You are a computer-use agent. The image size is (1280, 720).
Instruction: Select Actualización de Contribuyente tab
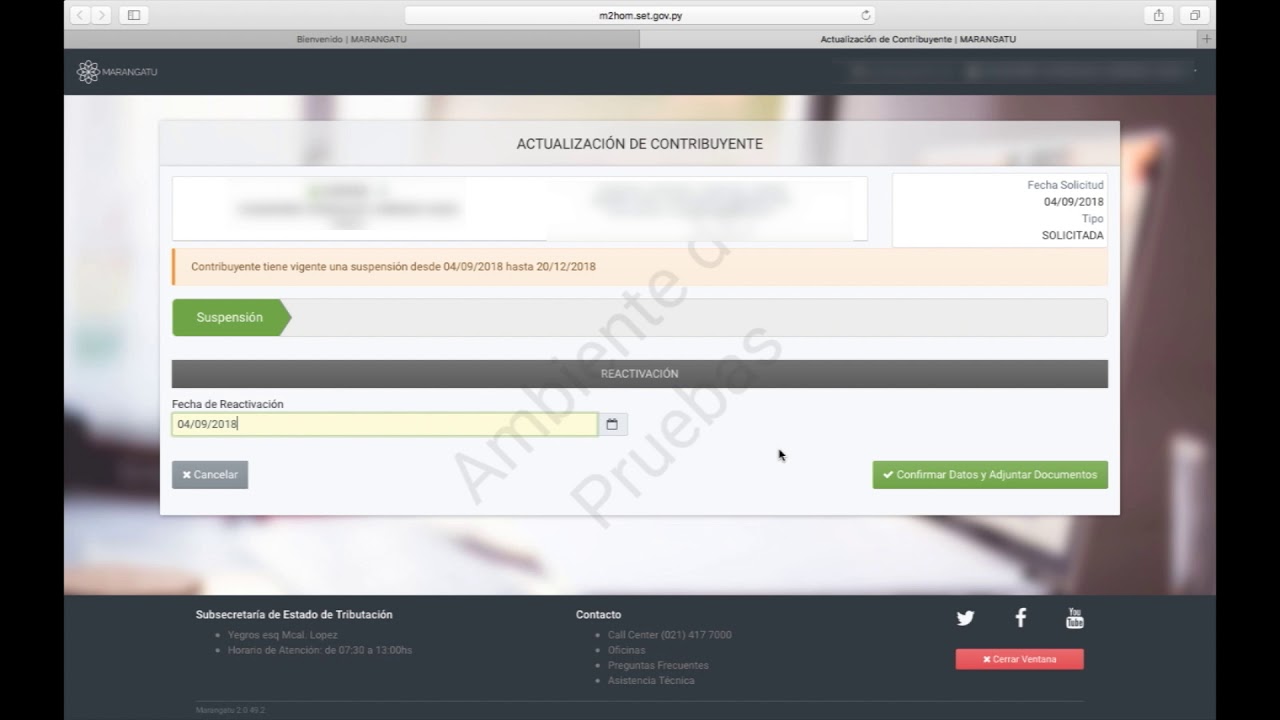coord(918,39)
